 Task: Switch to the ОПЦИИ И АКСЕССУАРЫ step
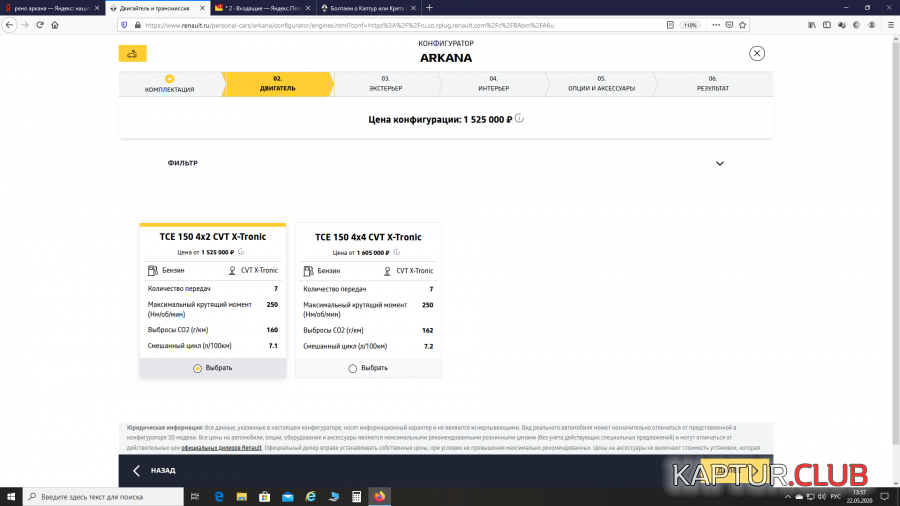[x=601, y=84]
